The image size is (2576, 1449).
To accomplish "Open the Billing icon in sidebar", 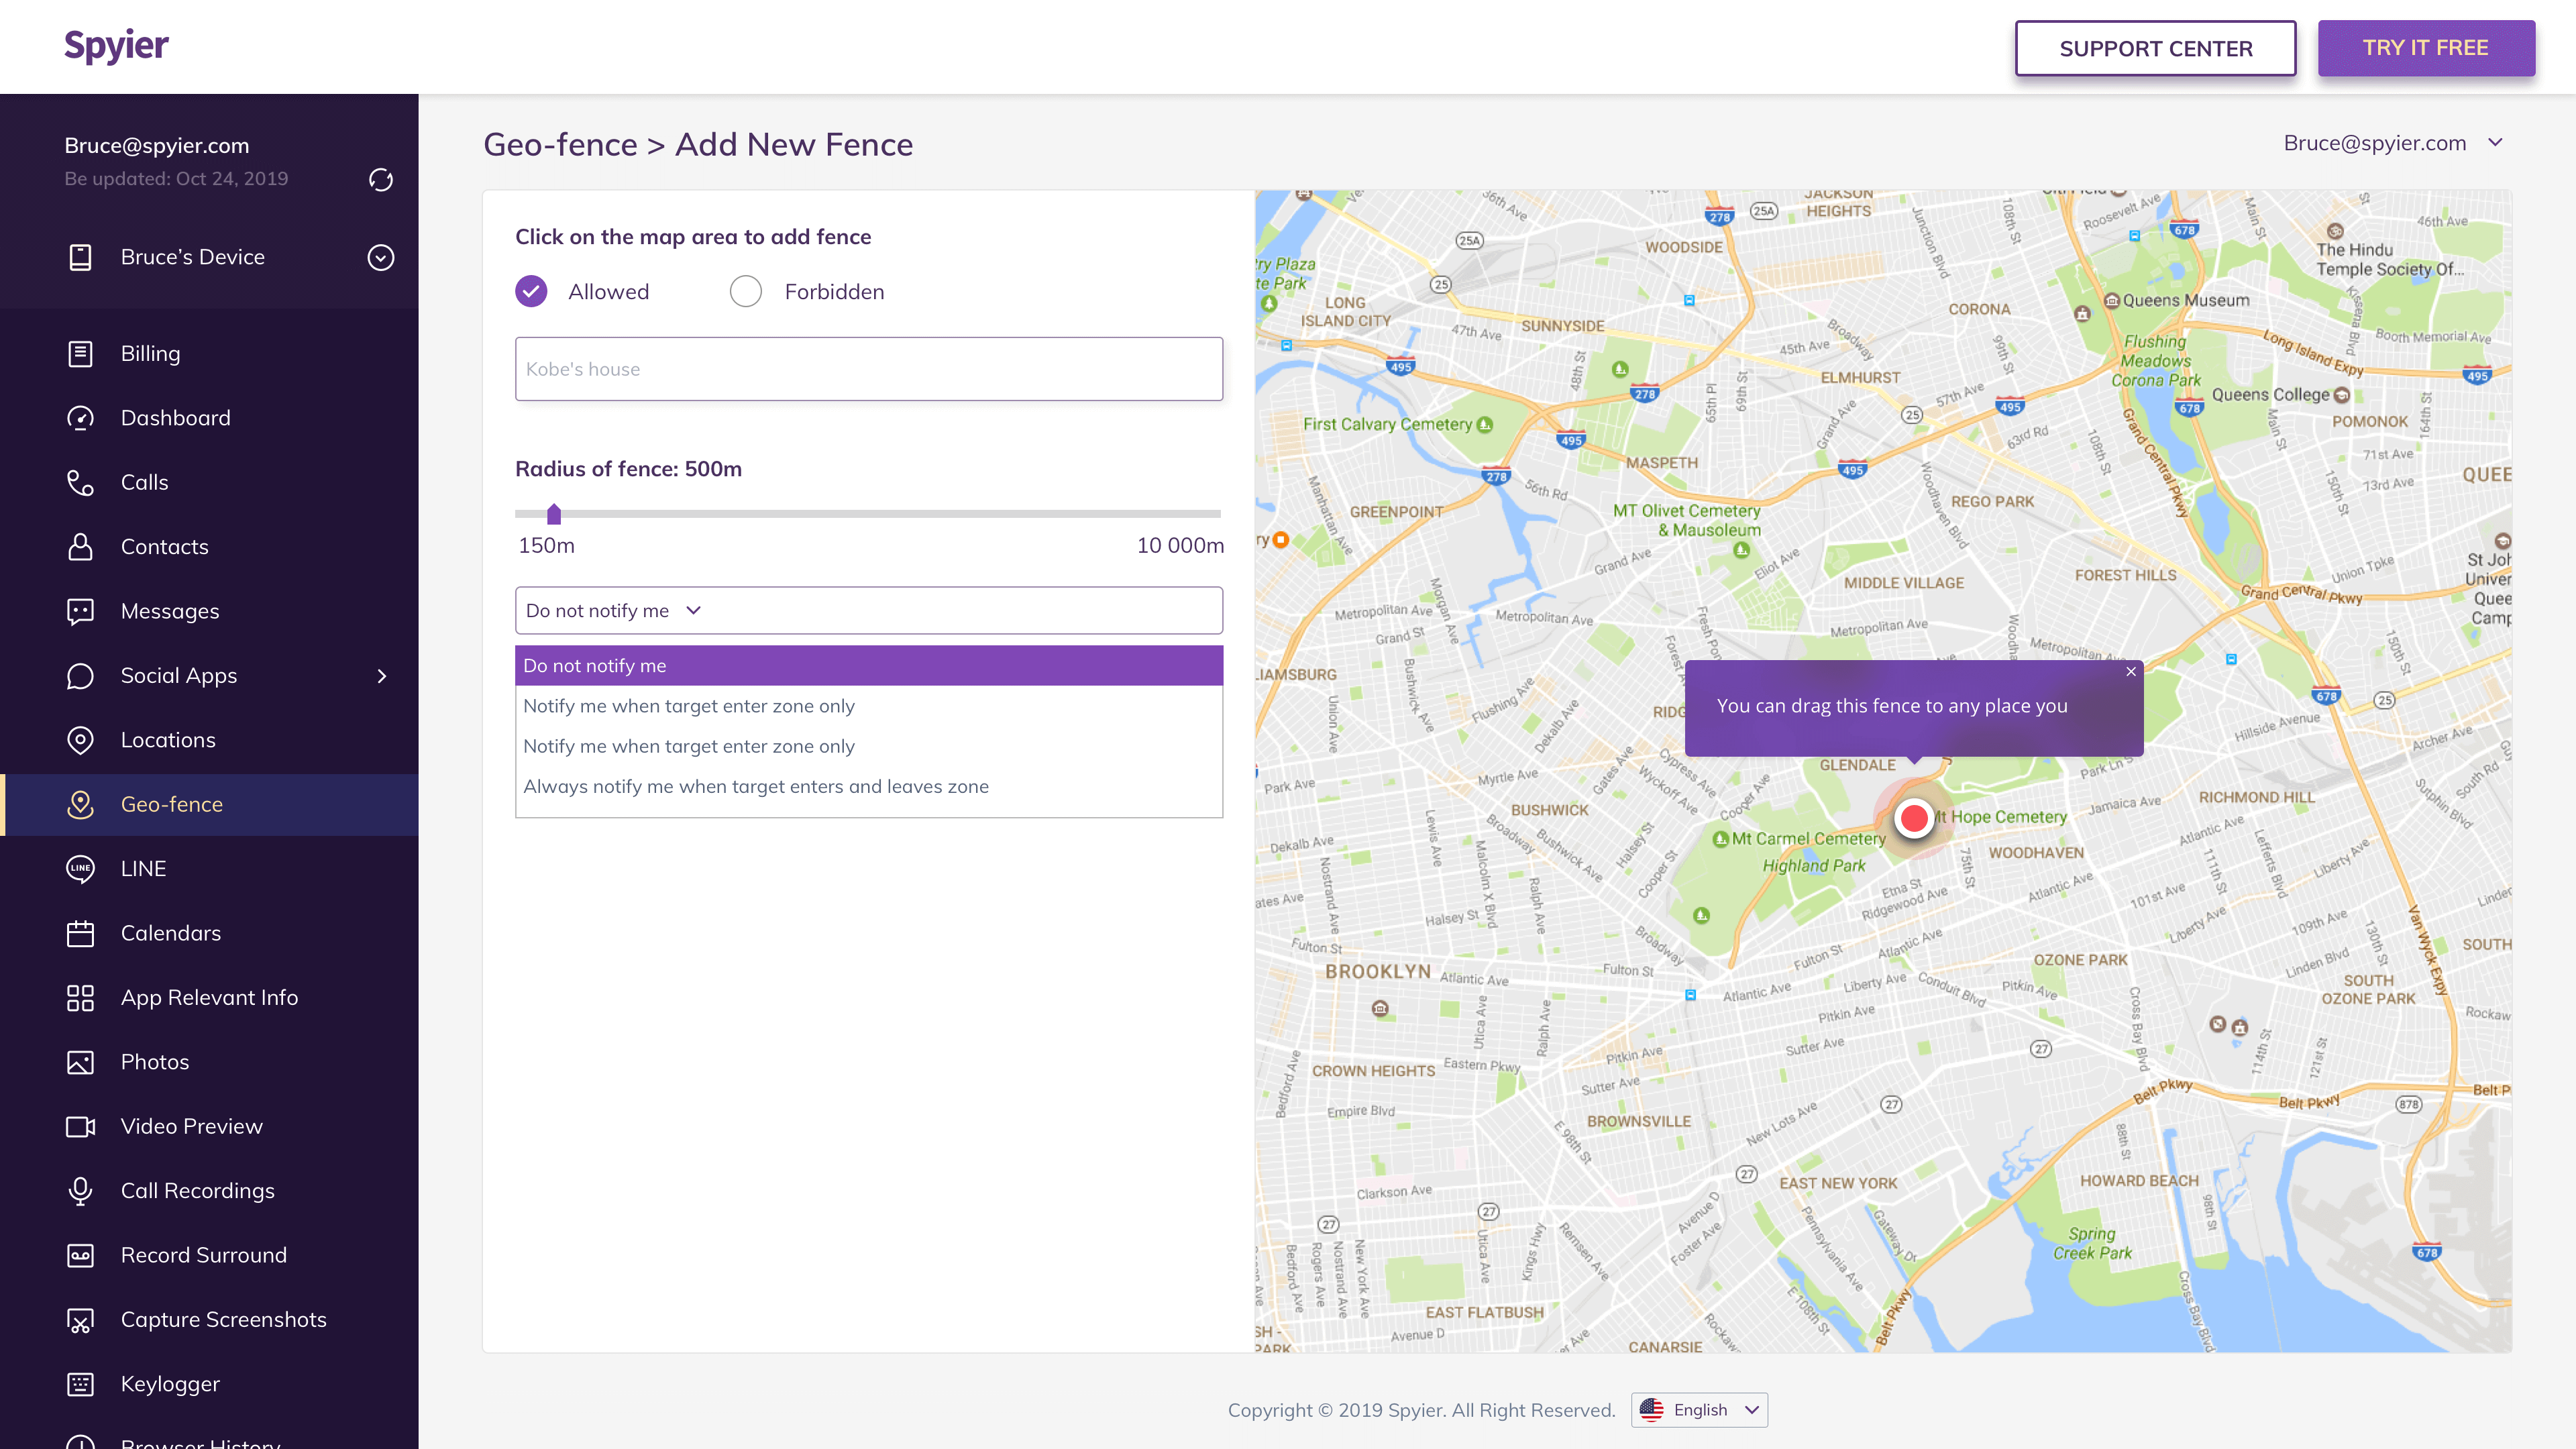I will [80, 354].
